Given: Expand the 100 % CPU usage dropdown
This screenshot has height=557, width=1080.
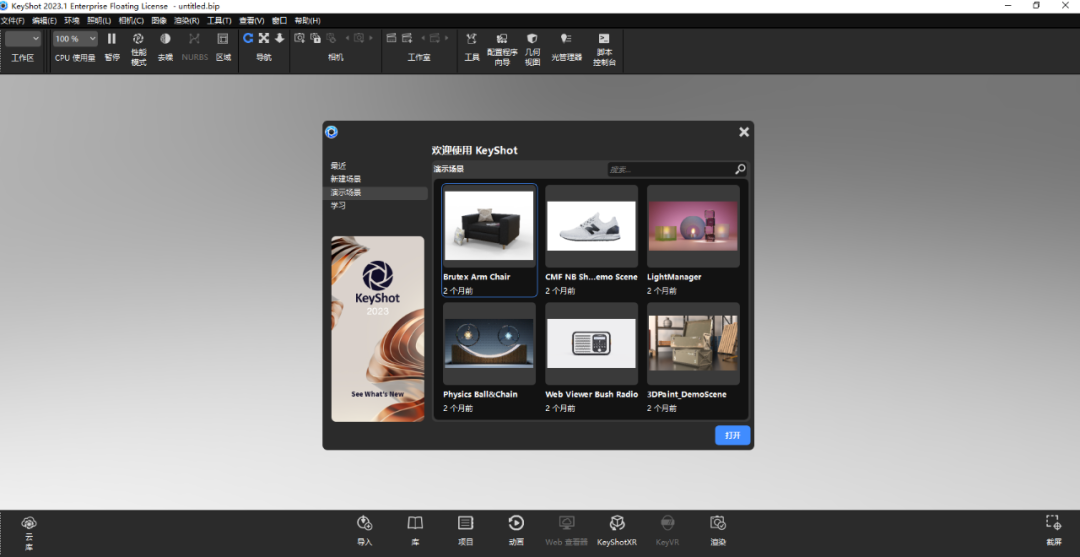Looking at the screenshot, I should tap(75, 39).
